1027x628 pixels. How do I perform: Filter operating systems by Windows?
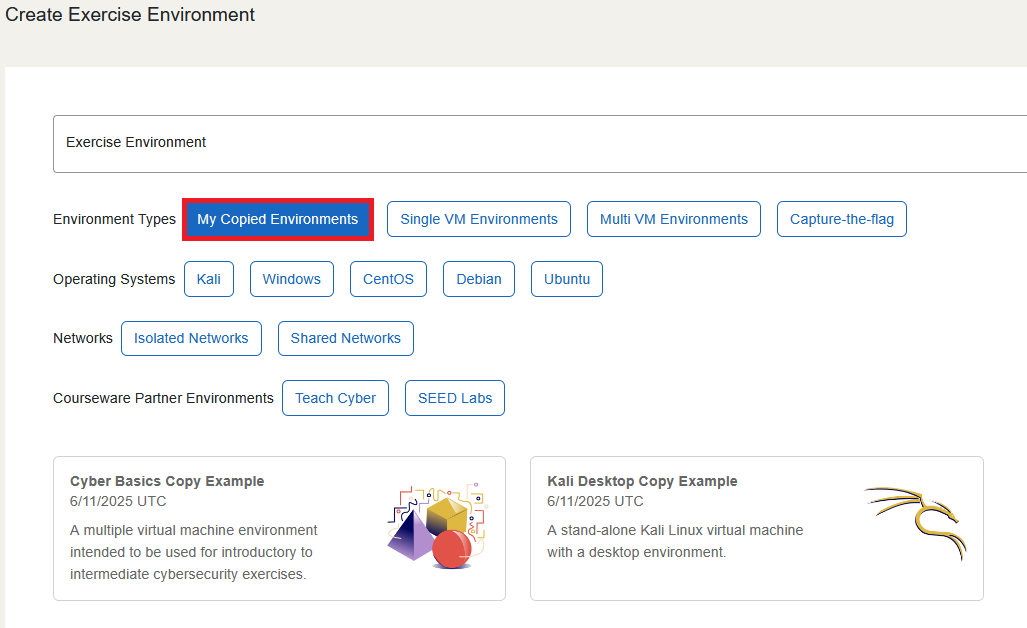coord(291,279)
